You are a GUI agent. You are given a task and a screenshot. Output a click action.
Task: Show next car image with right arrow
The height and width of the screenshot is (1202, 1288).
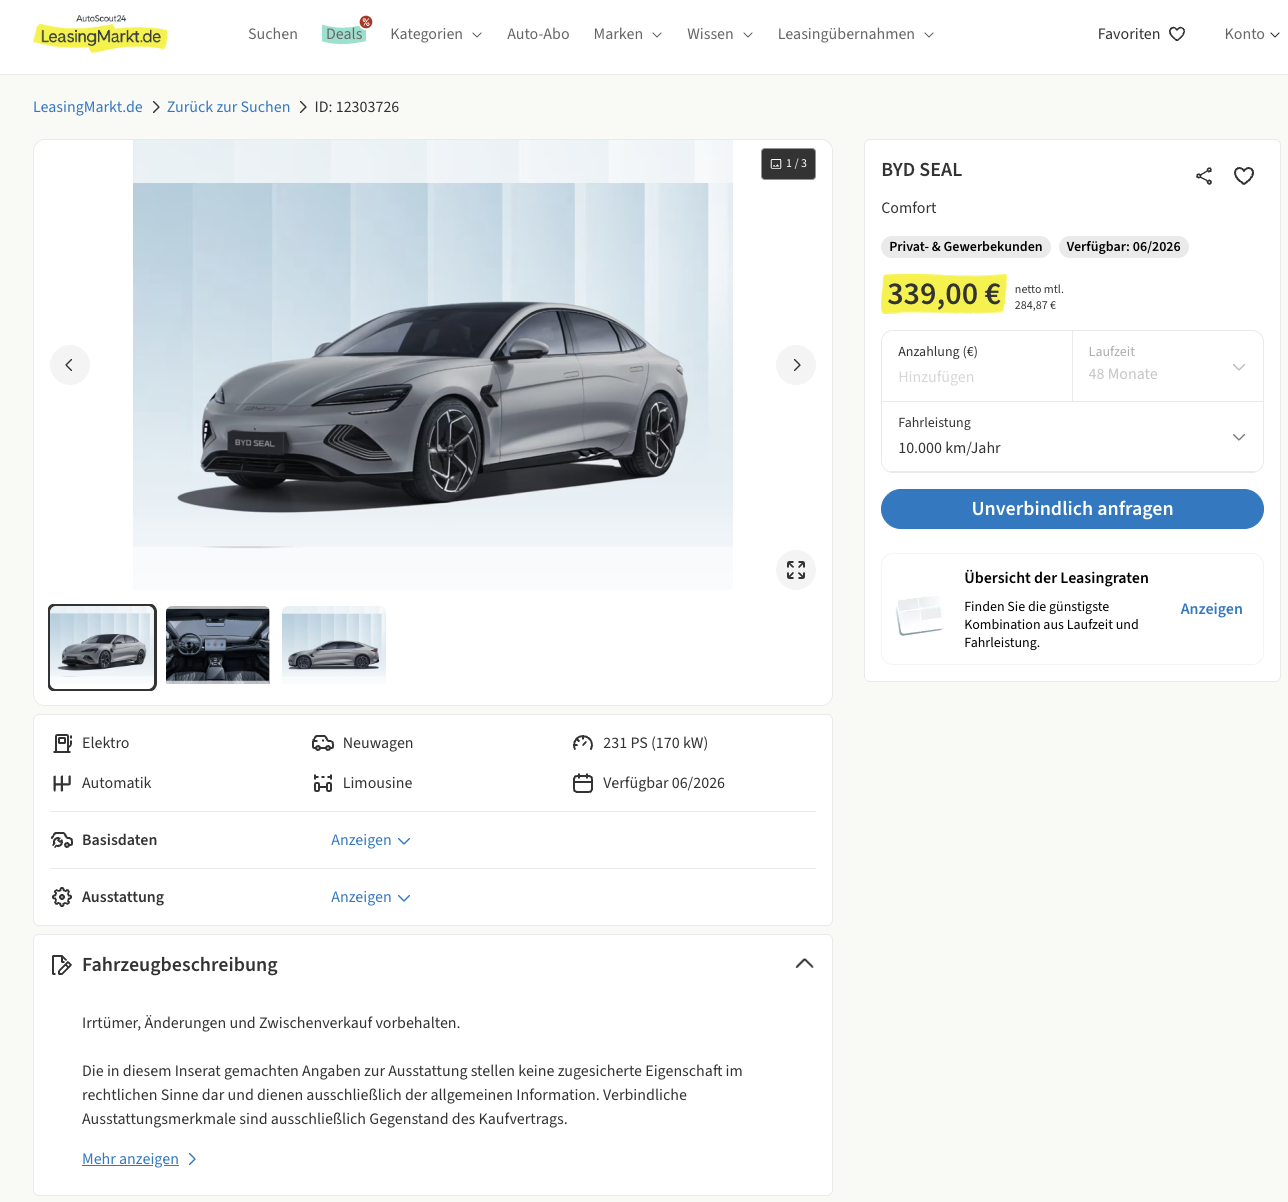[795, 365]
